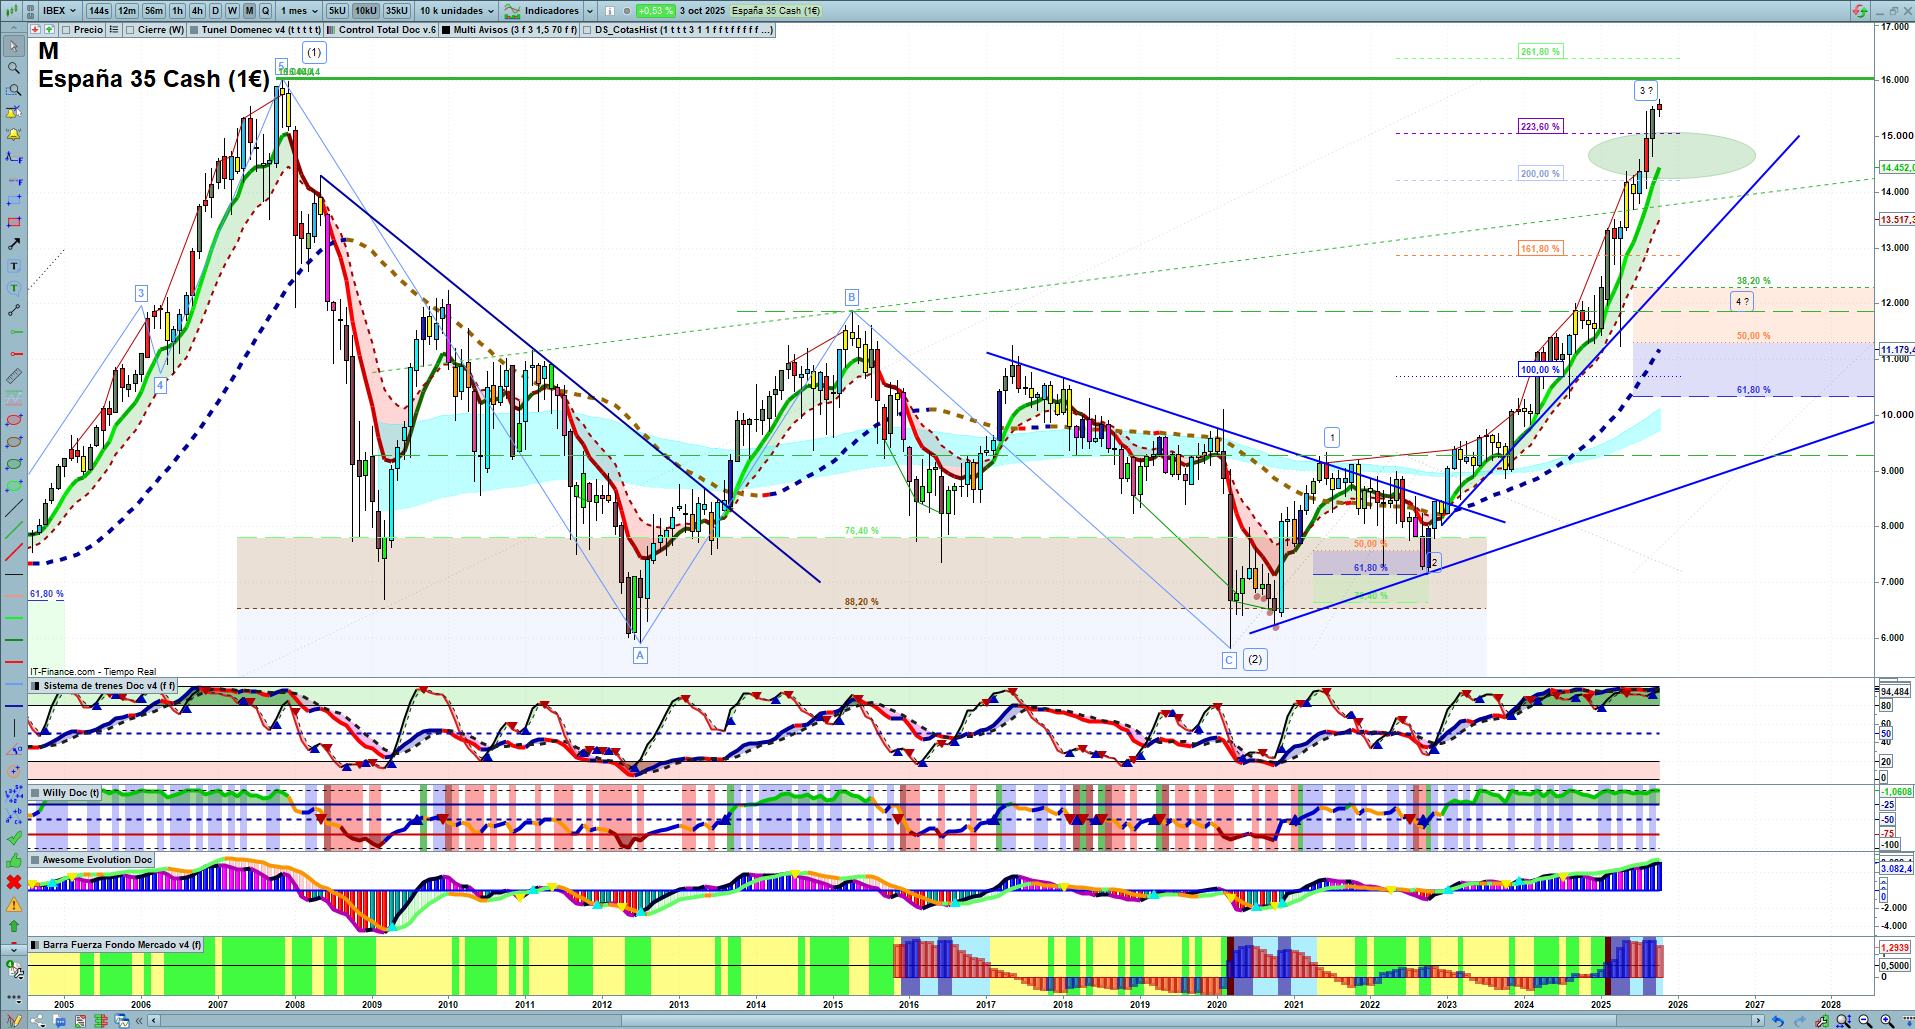The image size is (1915, 1029).
Task: Click the candlestick chart style icon
Action: (x=14, y=11)
